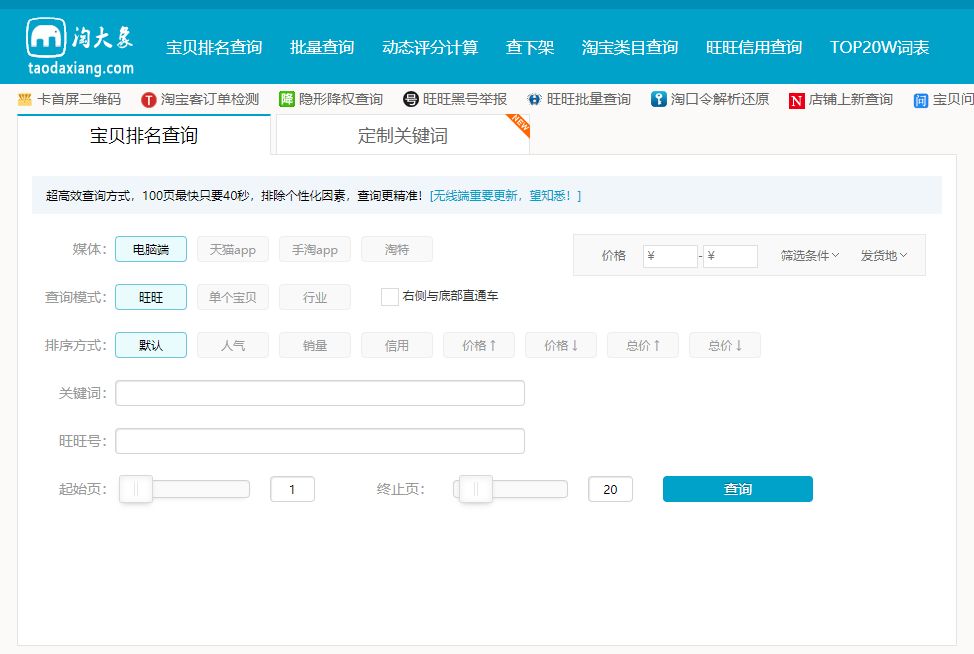Open 淘宝类目查询 in top navigation

(630, 47)
